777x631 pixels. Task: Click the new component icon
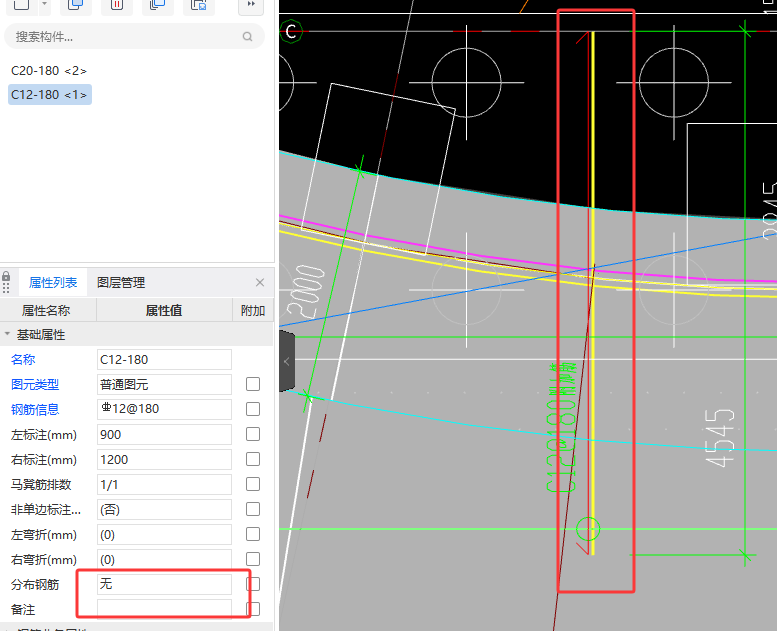[21, 4]
